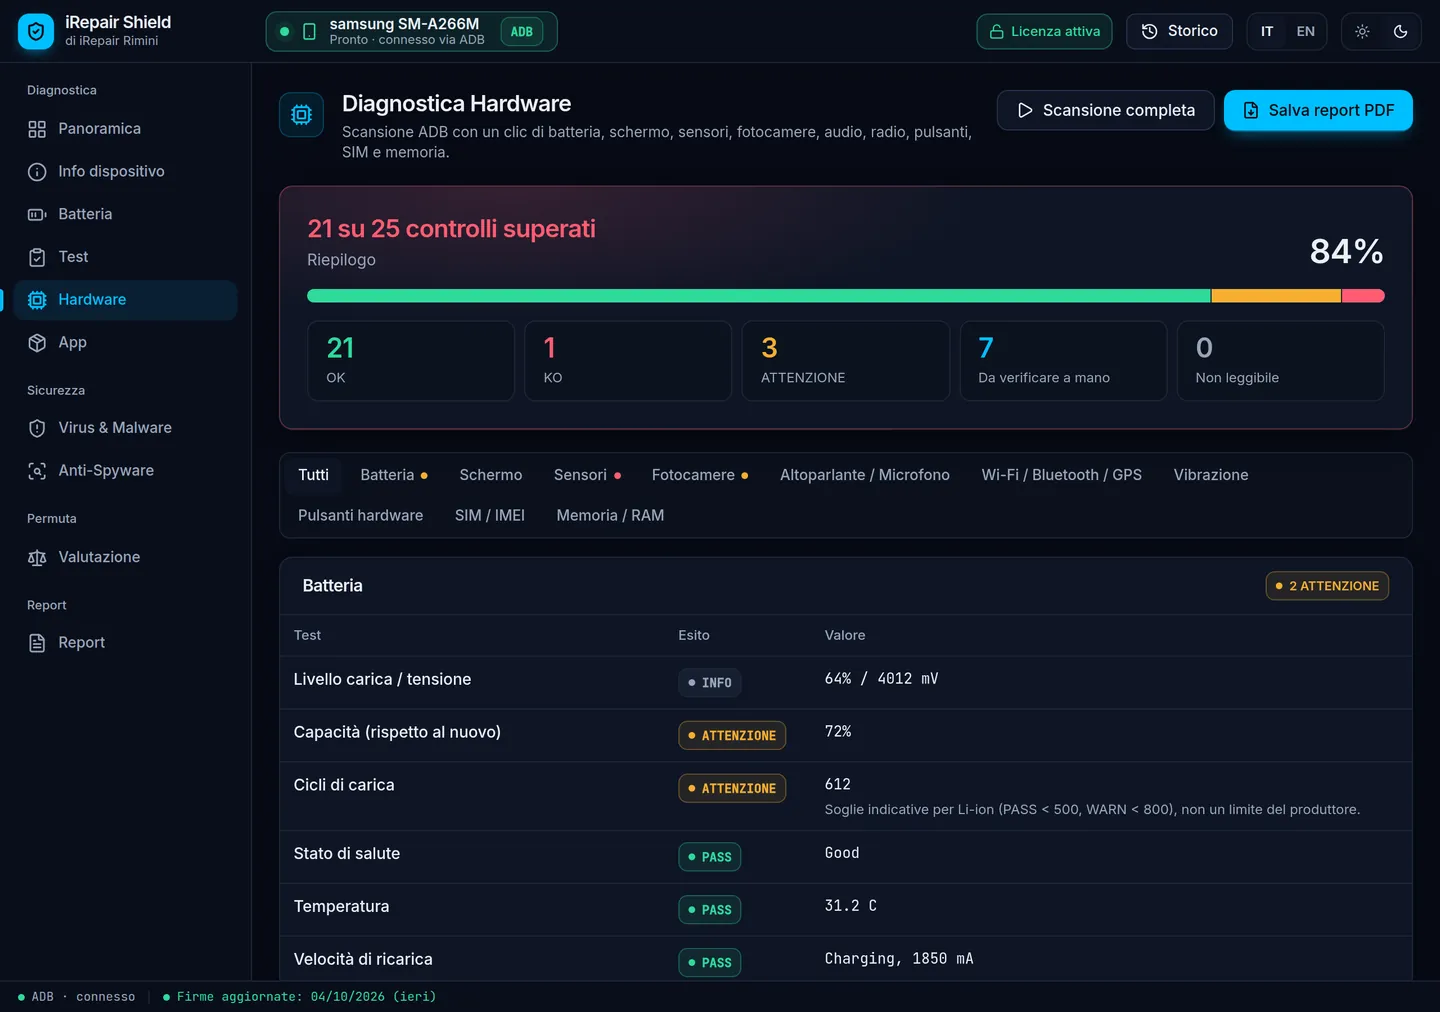This screenshot has height=1012, width=1440.
Task: Click the 7 Da verificare a mano card
Action: (x=1063, y=361)
